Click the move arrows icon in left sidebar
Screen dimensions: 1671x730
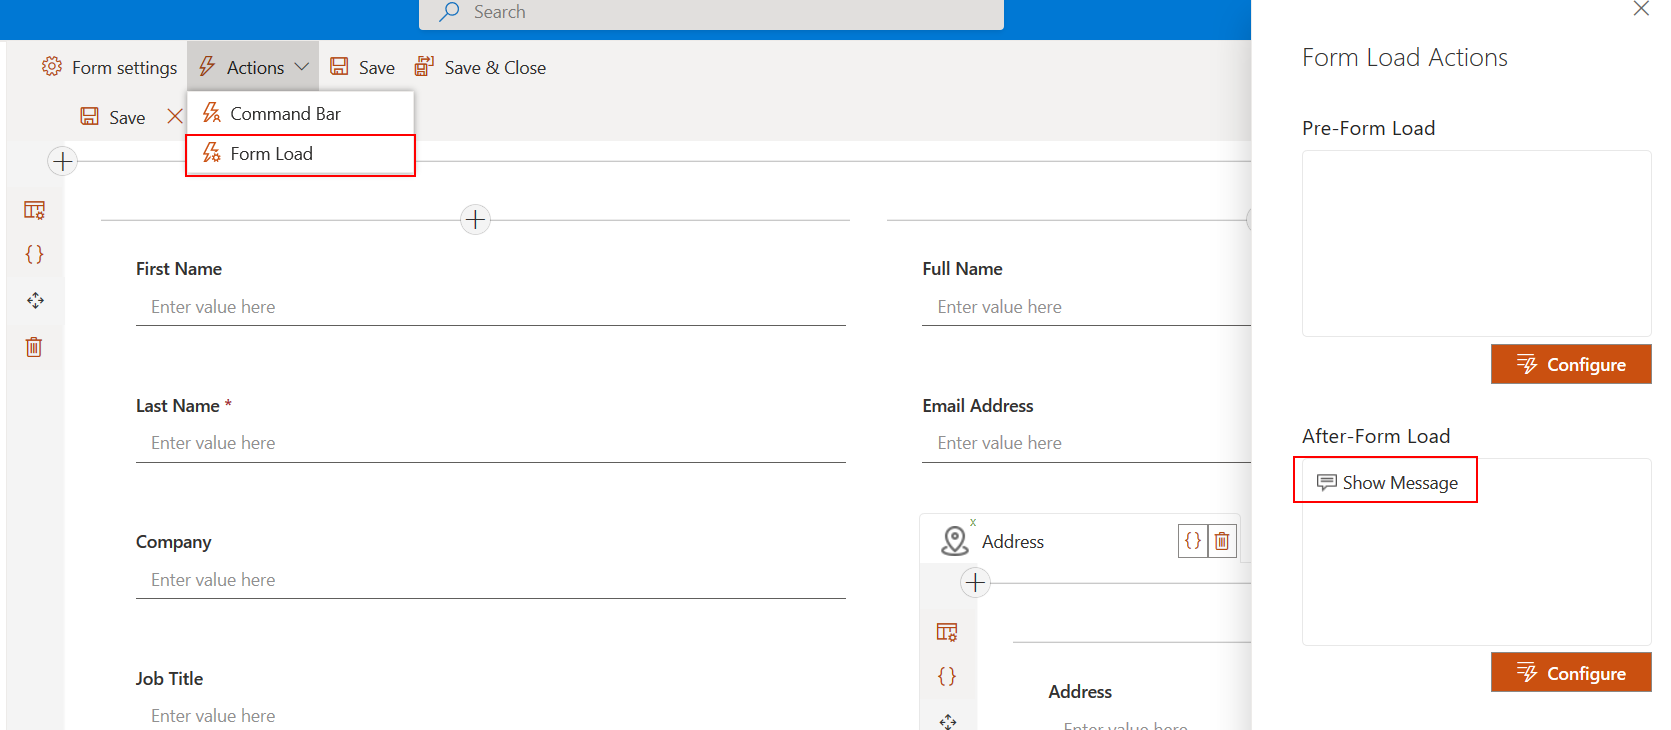35,300
